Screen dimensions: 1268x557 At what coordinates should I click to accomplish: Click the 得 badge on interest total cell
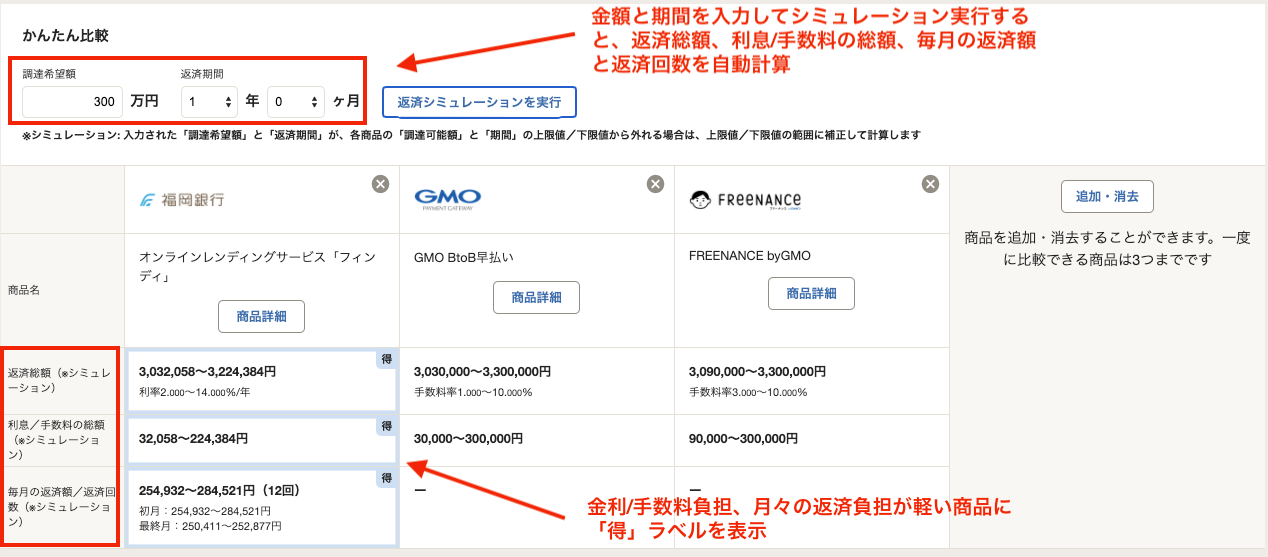(x=386, y=426)
